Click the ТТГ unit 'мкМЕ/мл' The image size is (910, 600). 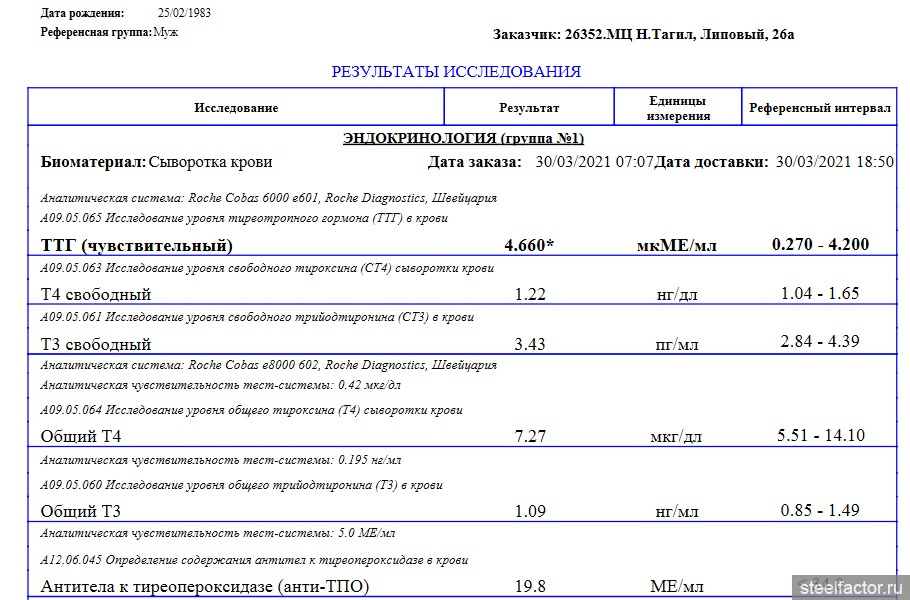click(677, 245)
